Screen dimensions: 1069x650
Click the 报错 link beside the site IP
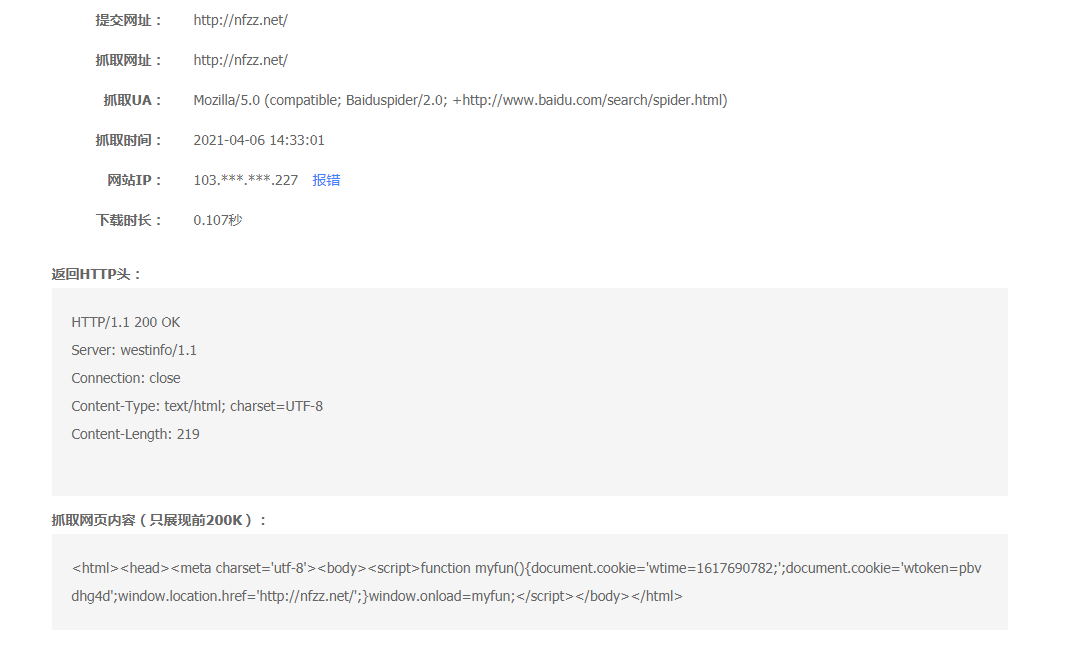326,180
